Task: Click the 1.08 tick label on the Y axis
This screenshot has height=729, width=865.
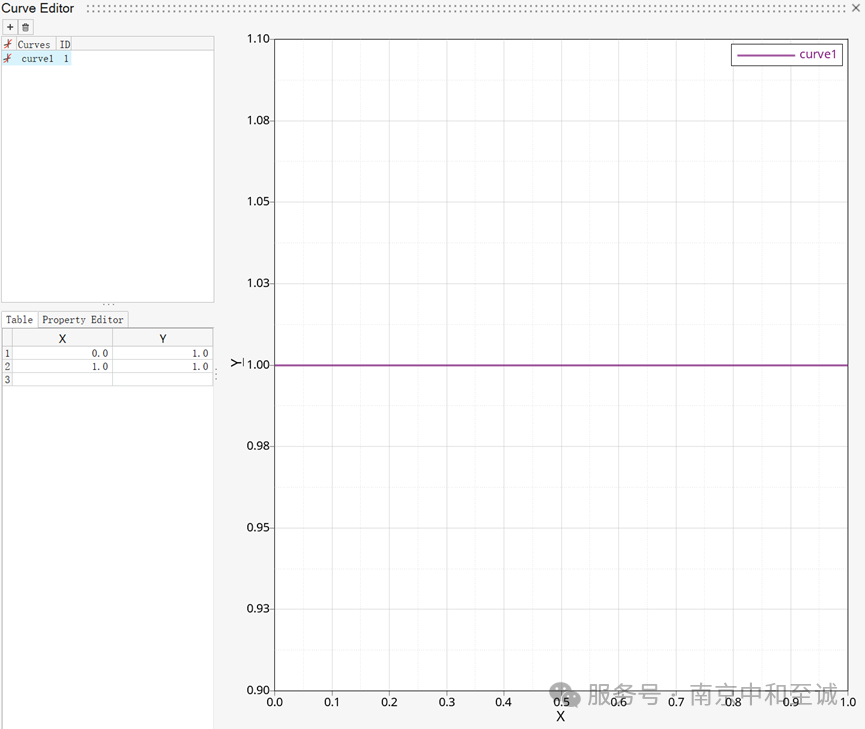Action: pos(258,120)
